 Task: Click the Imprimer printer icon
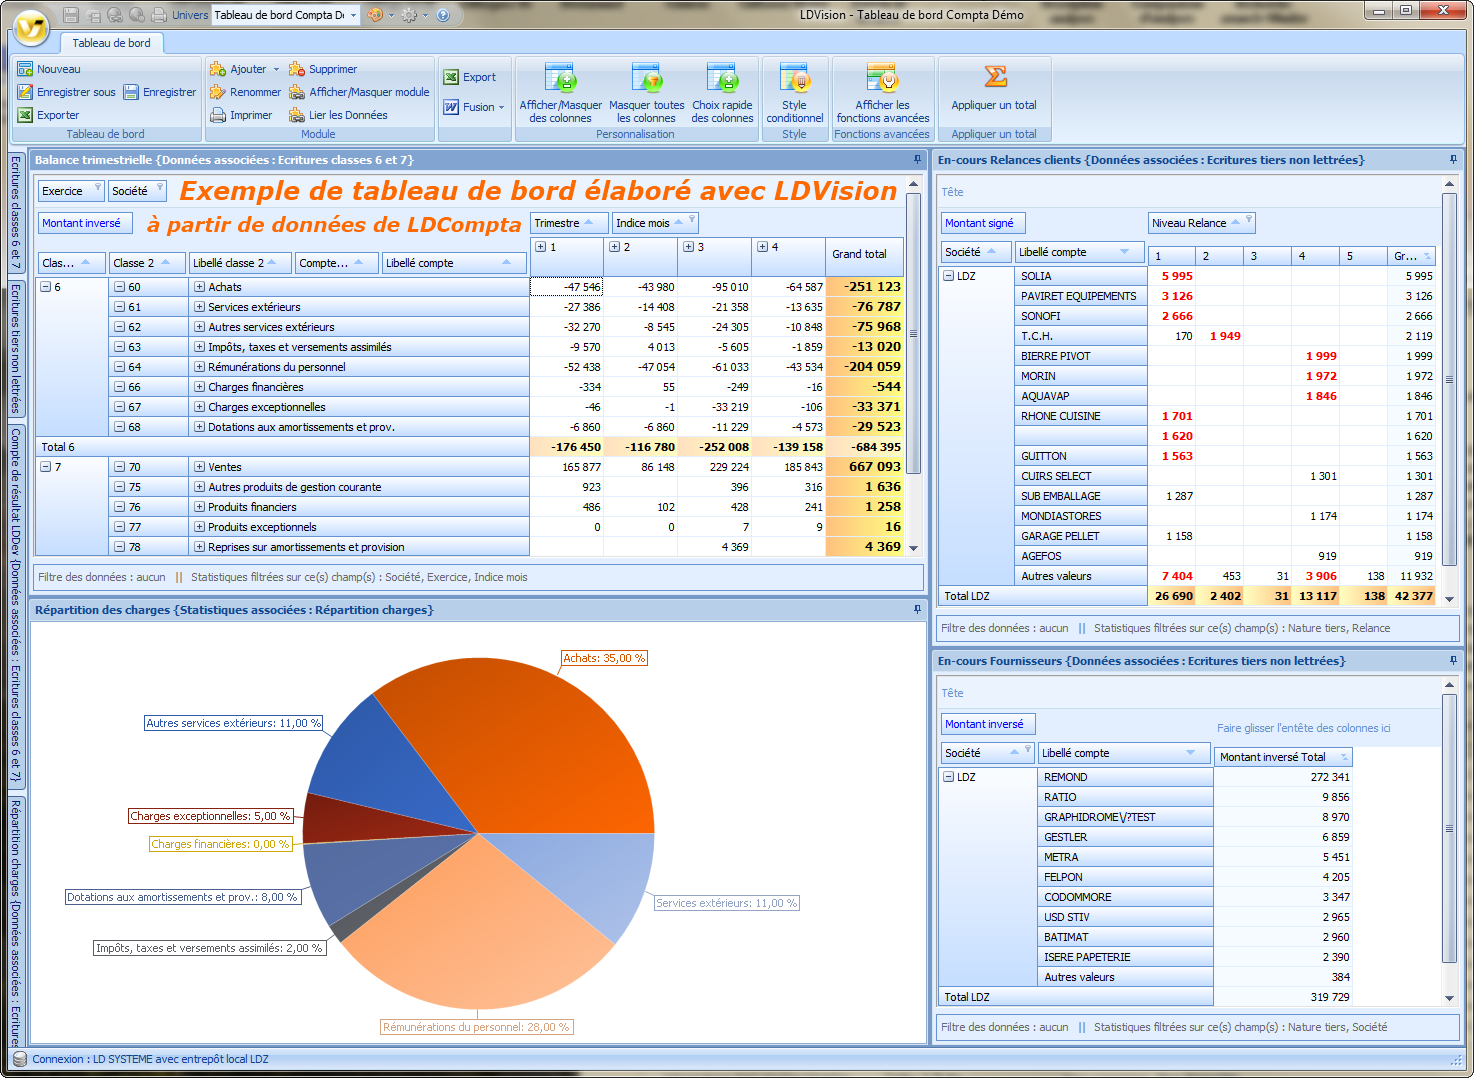tap(218, 115)
